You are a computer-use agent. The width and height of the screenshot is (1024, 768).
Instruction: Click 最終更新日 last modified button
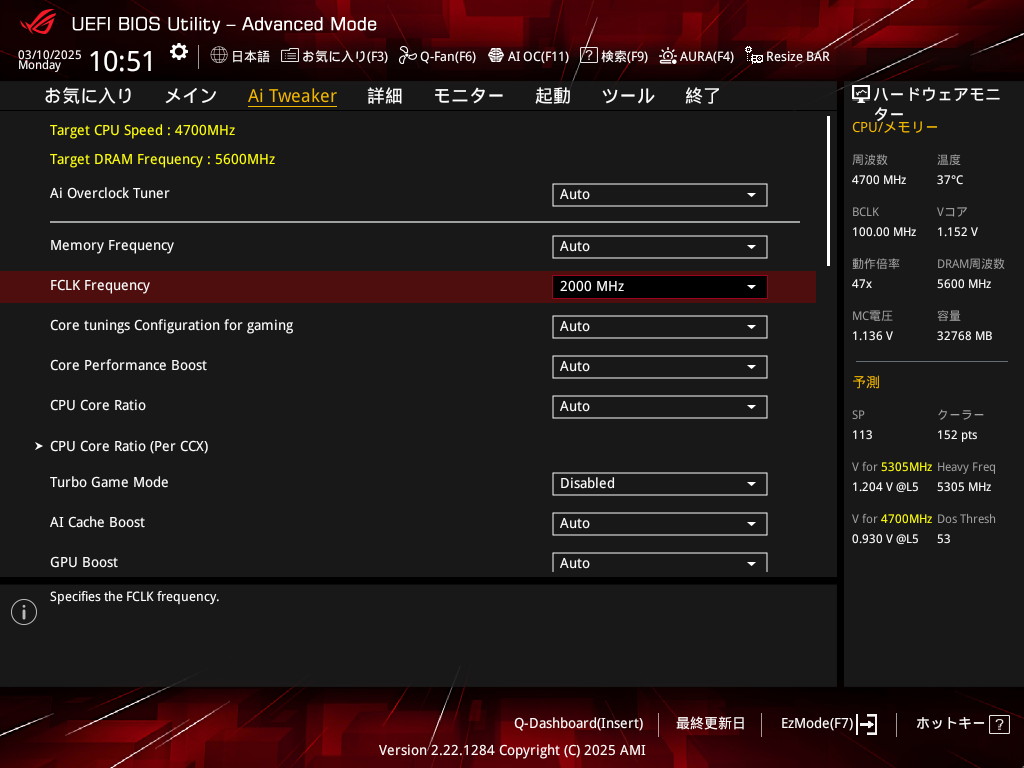point(711,724)
